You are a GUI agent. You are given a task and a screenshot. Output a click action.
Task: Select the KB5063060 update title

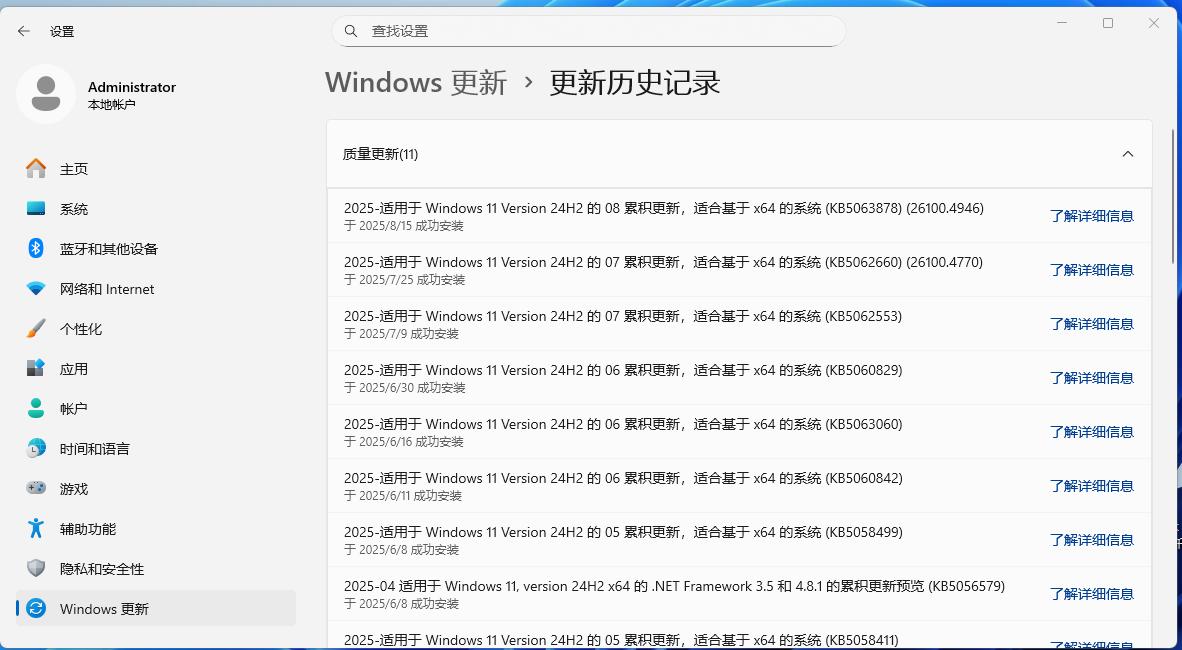point(623,425)
